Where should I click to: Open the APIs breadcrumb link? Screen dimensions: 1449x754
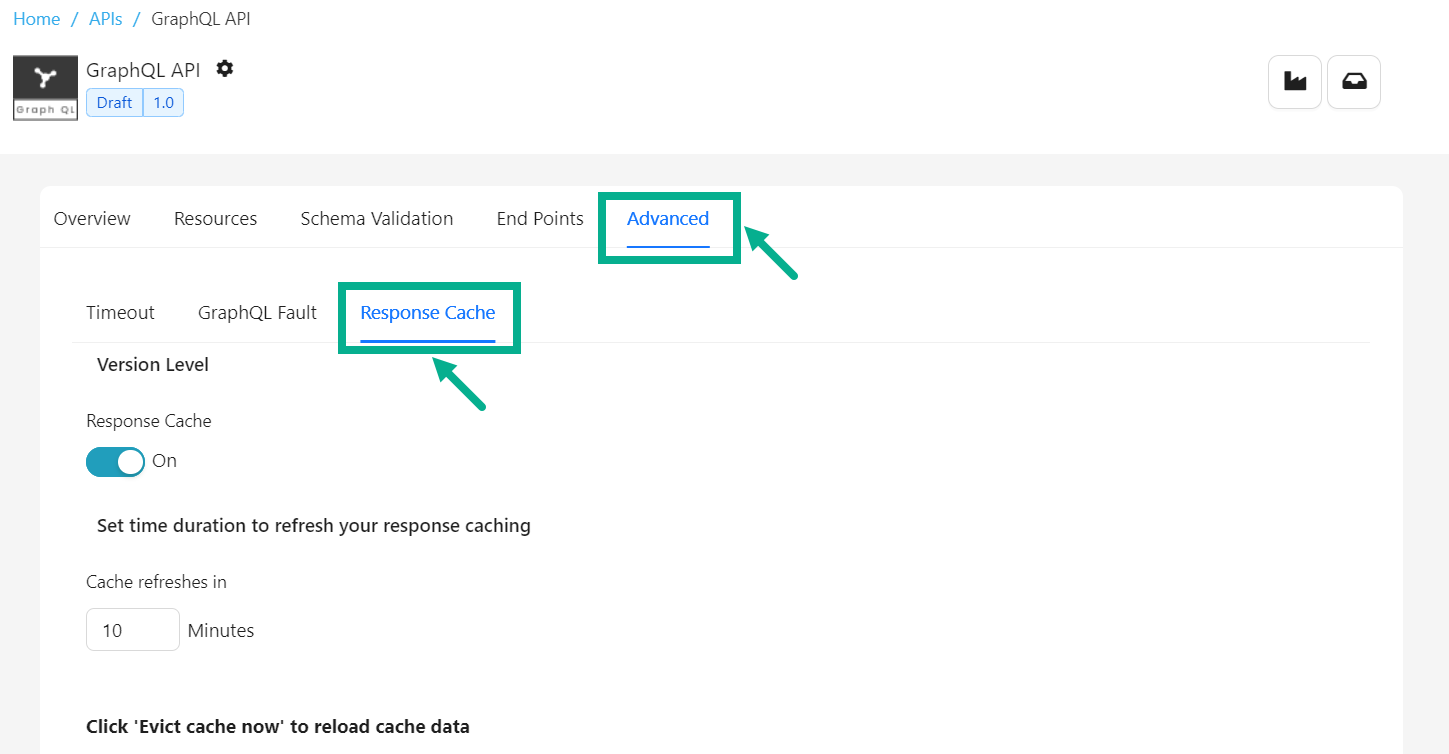[x=105, y=18]
